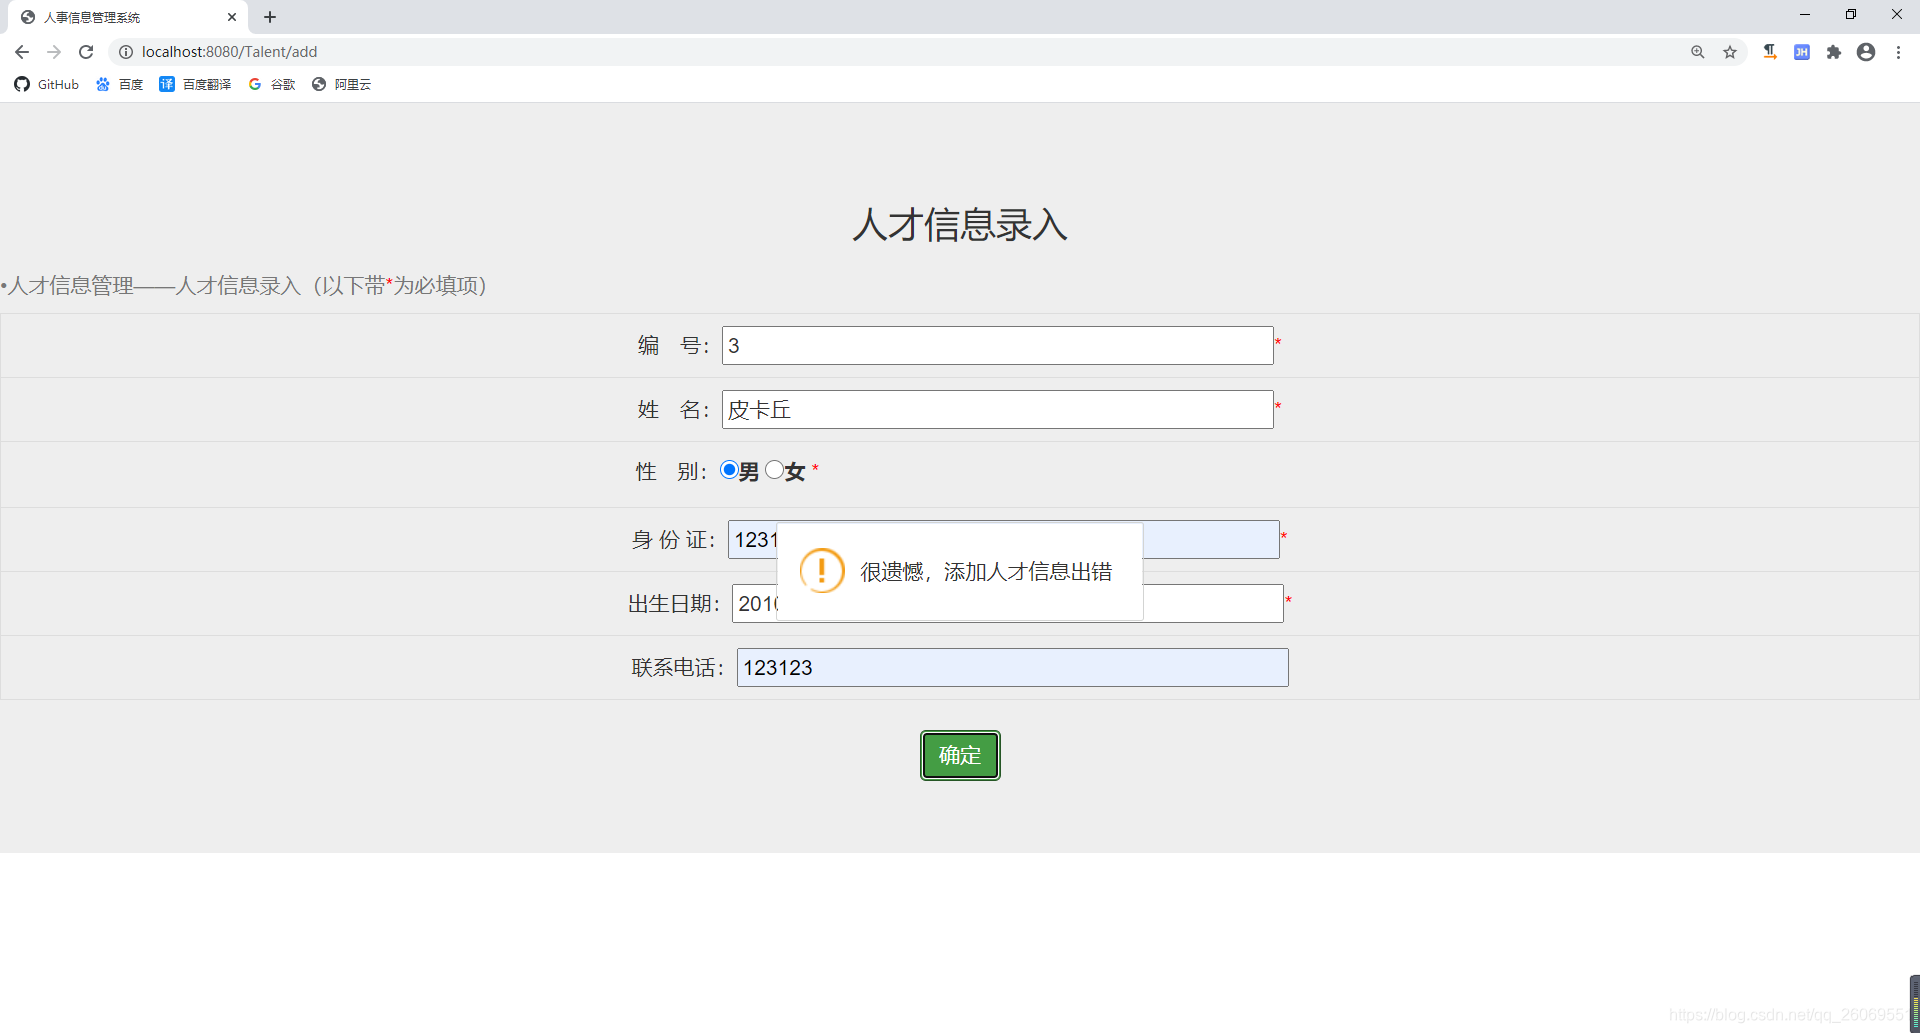Click the 人才信息管理——人才信息录入 breadcrumb text

point(155,286)
